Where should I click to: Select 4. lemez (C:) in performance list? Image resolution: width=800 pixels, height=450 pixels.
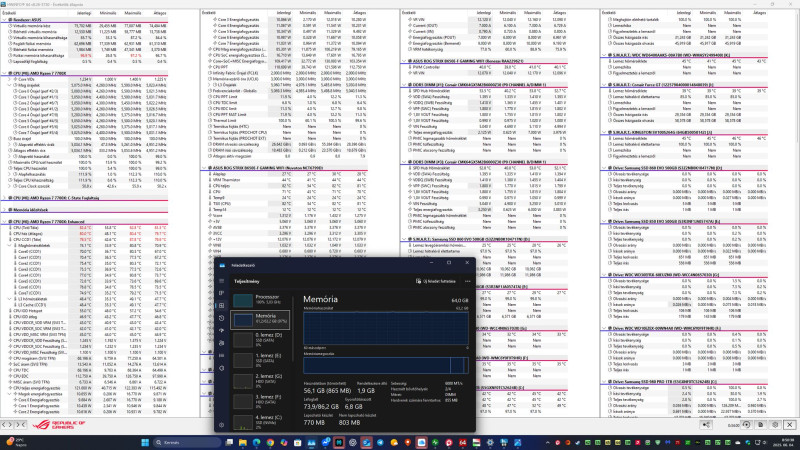tap(260, 421)
